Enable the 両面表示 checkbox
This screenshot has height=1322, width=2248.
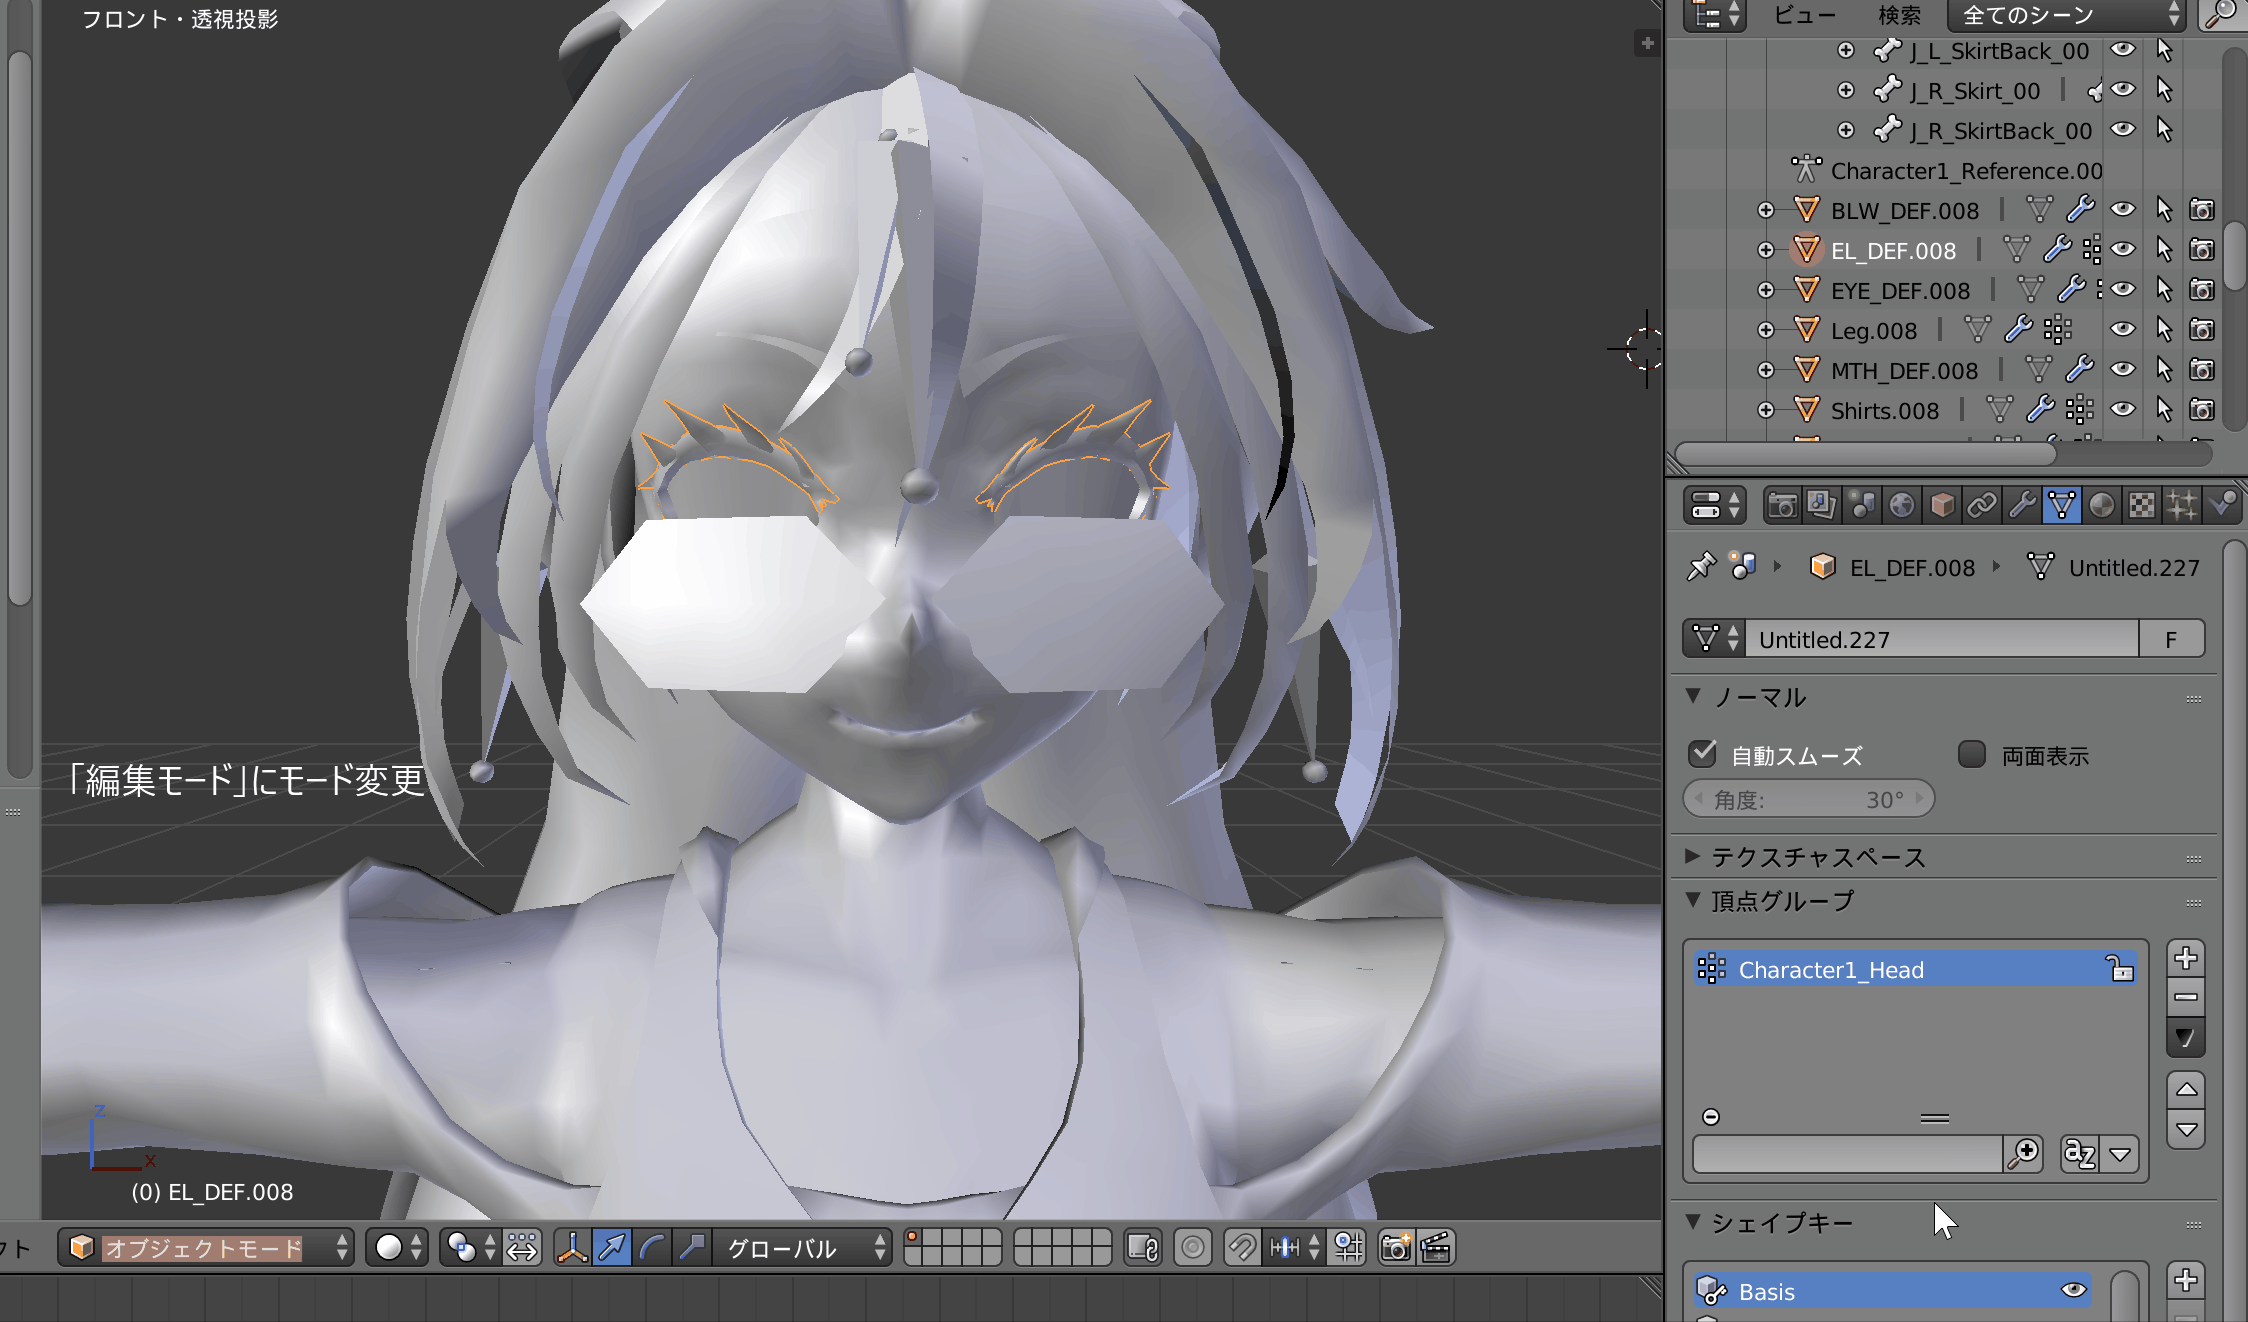tap(1971, 754)
